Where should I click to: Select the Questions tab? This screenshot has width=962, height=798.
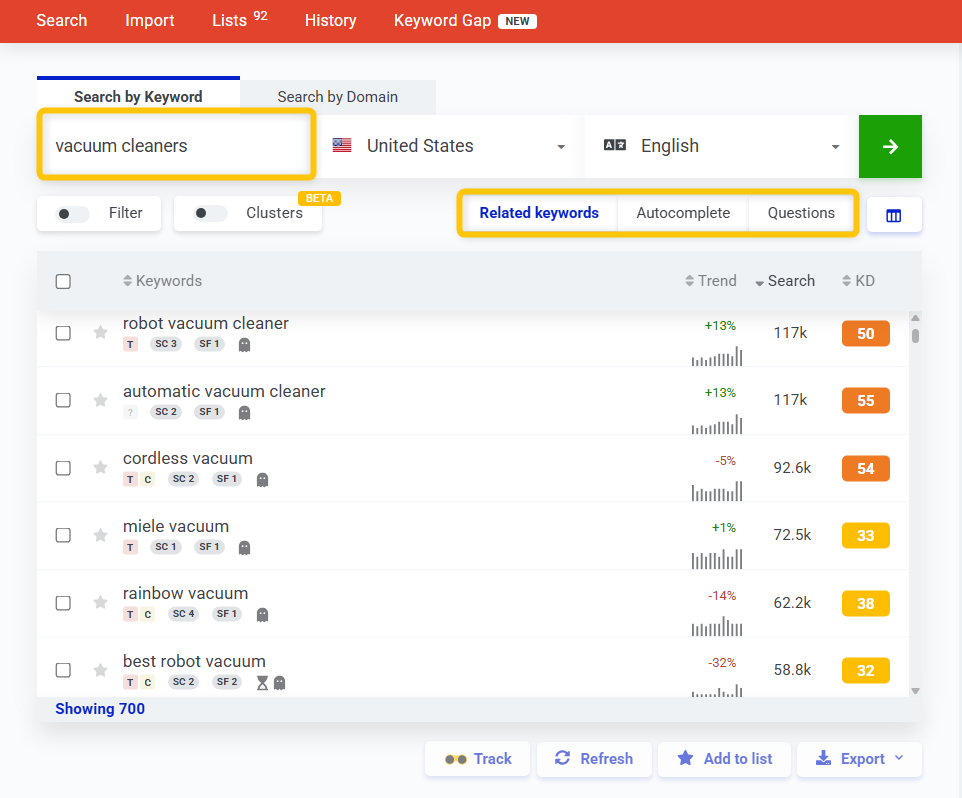[801, 213]
